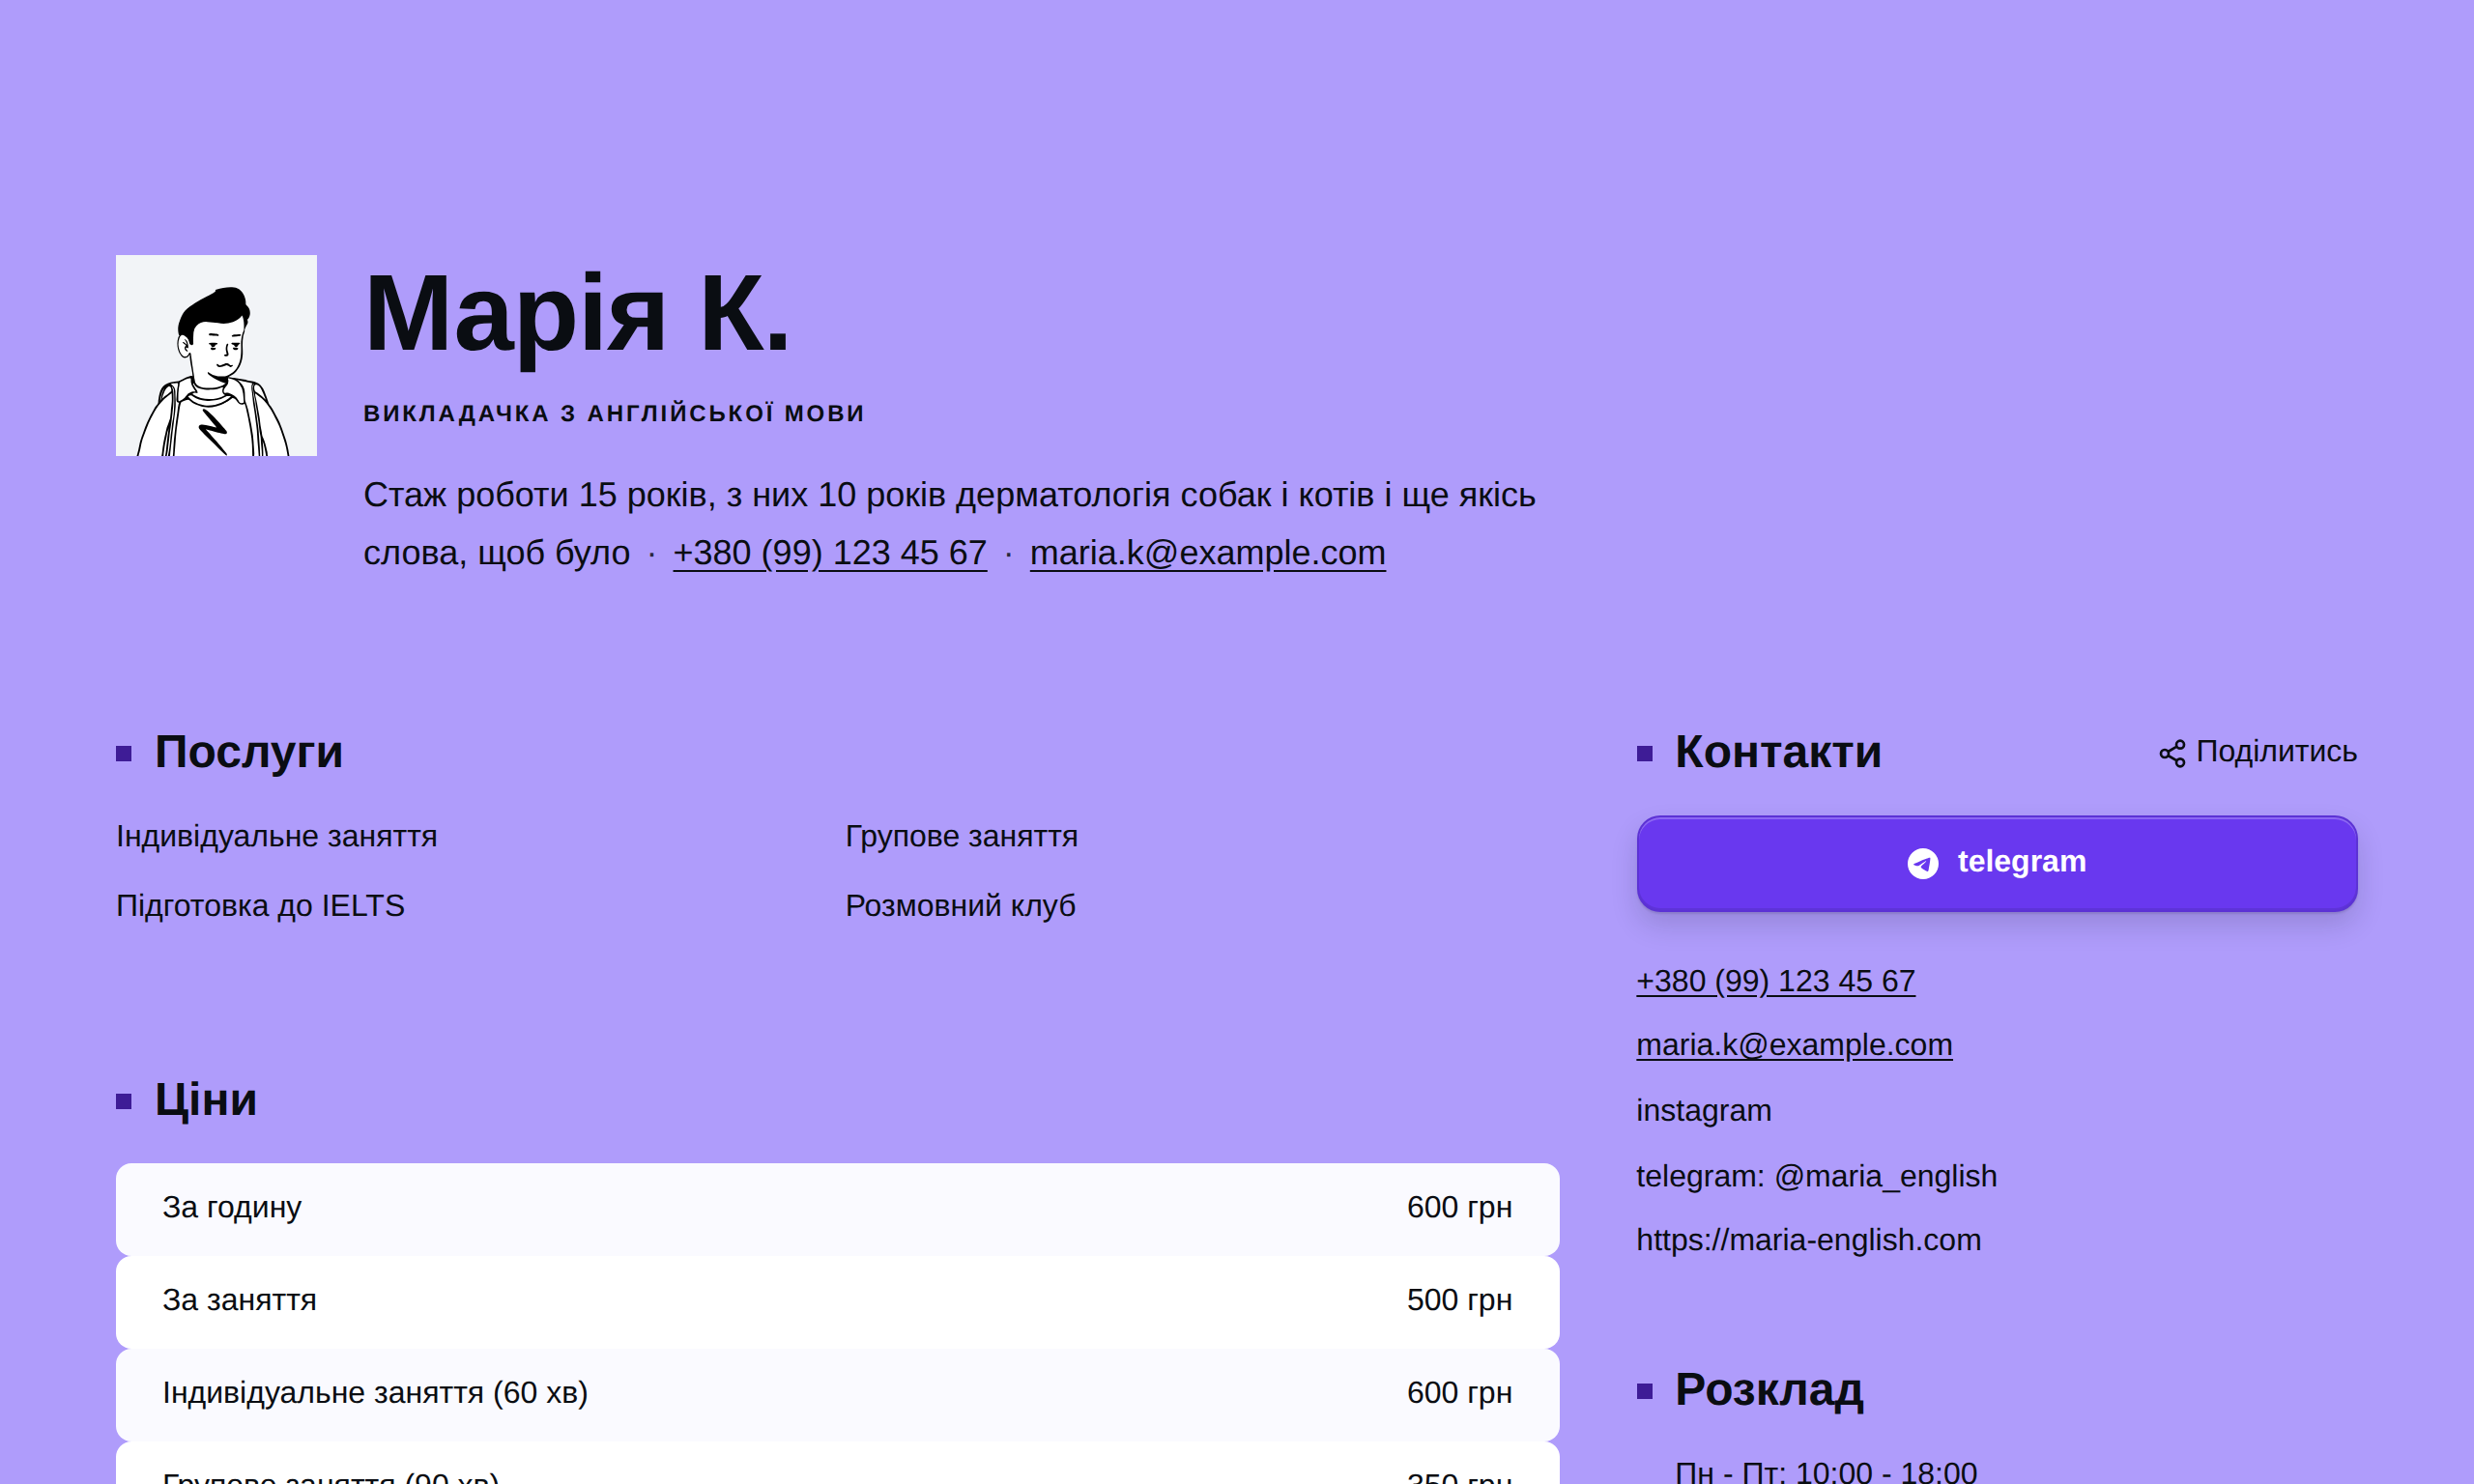2474x1484 pixels.
Task: Click Марія's avatar illustration
Action: coord(216,355)
